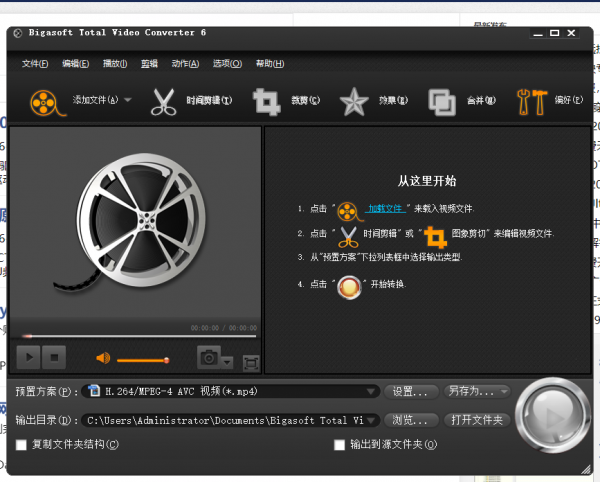600x482 pixels.
Task: Toggle the 输出到源文件夹 checkbox
Action: [x=340, y=444]
